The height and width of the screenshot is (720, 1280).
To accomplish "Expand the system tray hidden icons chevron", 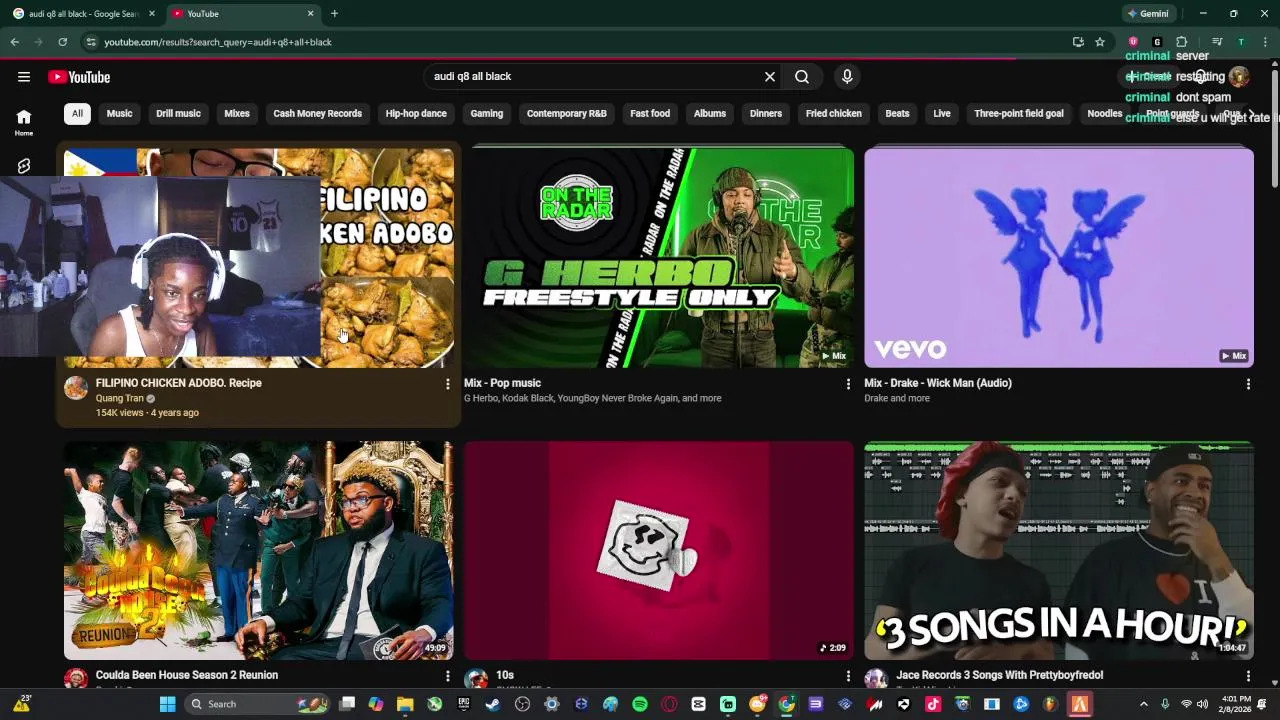I will (1144, 704).
